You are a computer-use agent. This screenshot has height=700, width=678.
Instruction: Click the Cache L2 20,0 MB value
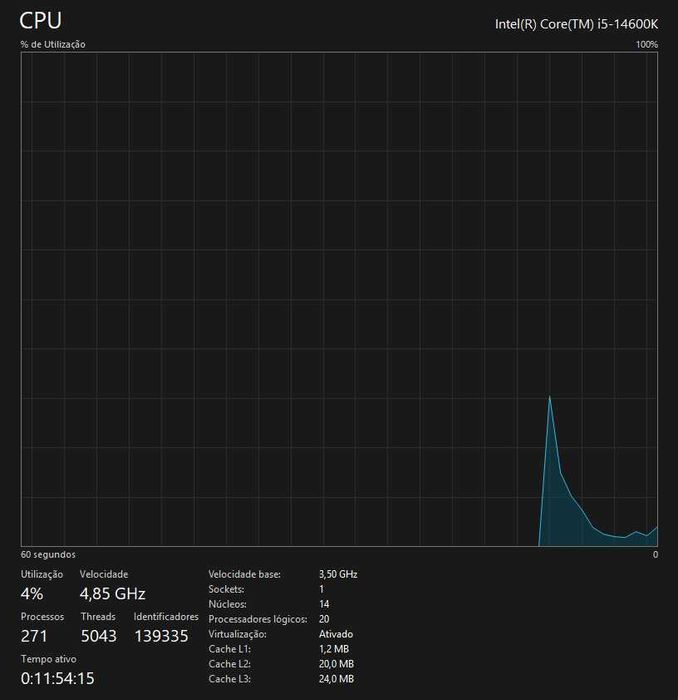(x=337, y=664)
